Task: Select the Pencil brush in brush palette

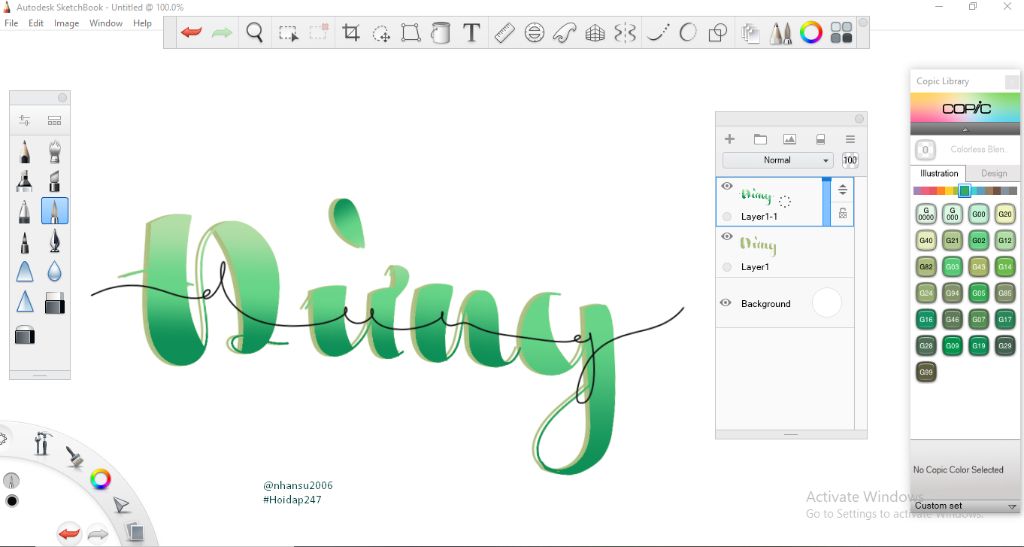Action: click(24, 151)
